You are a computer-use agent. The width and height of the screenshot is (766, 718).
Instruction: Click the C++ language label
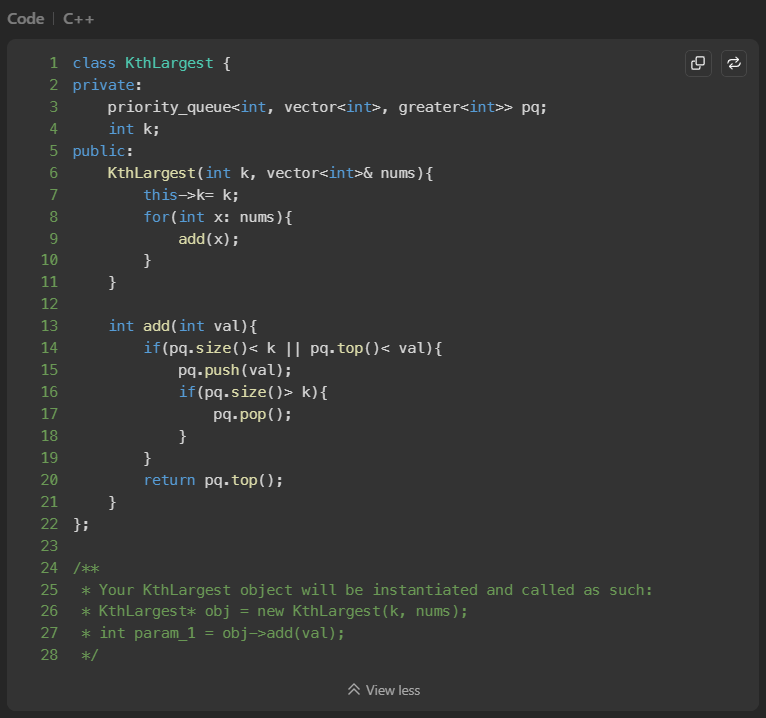tap(78, 19)
